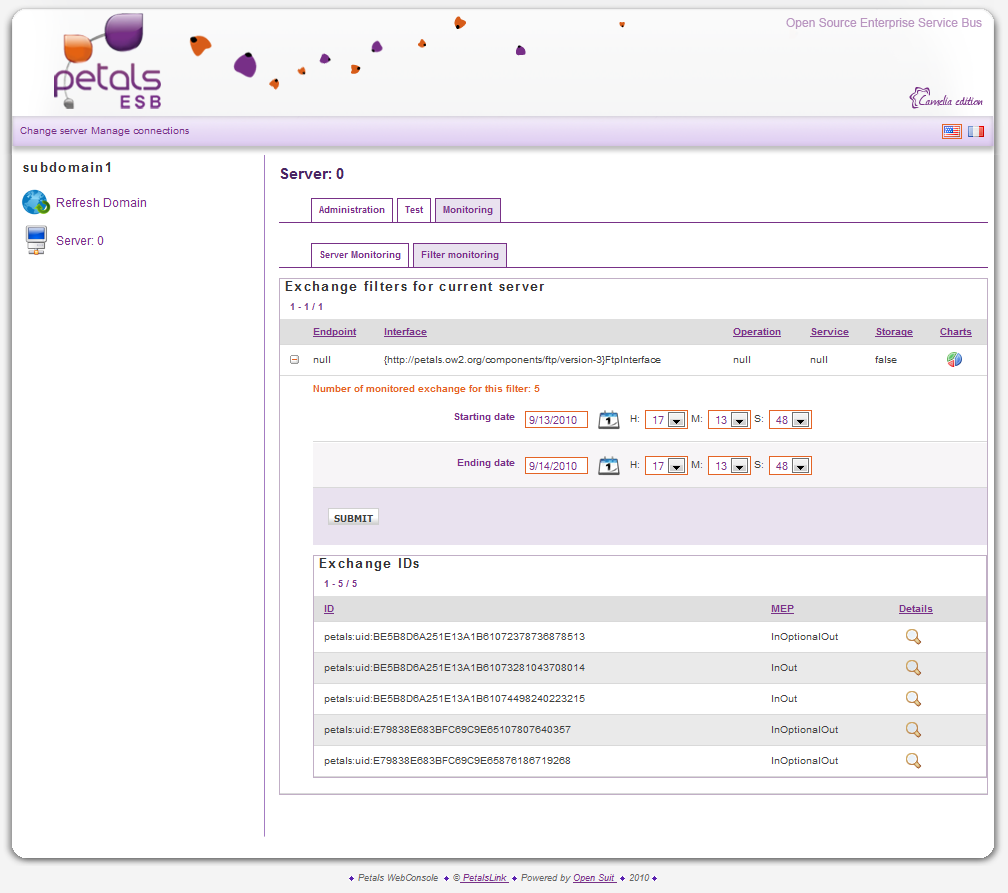Click the SUBMIT button
1008x893 pixels.
click(353, 518)
